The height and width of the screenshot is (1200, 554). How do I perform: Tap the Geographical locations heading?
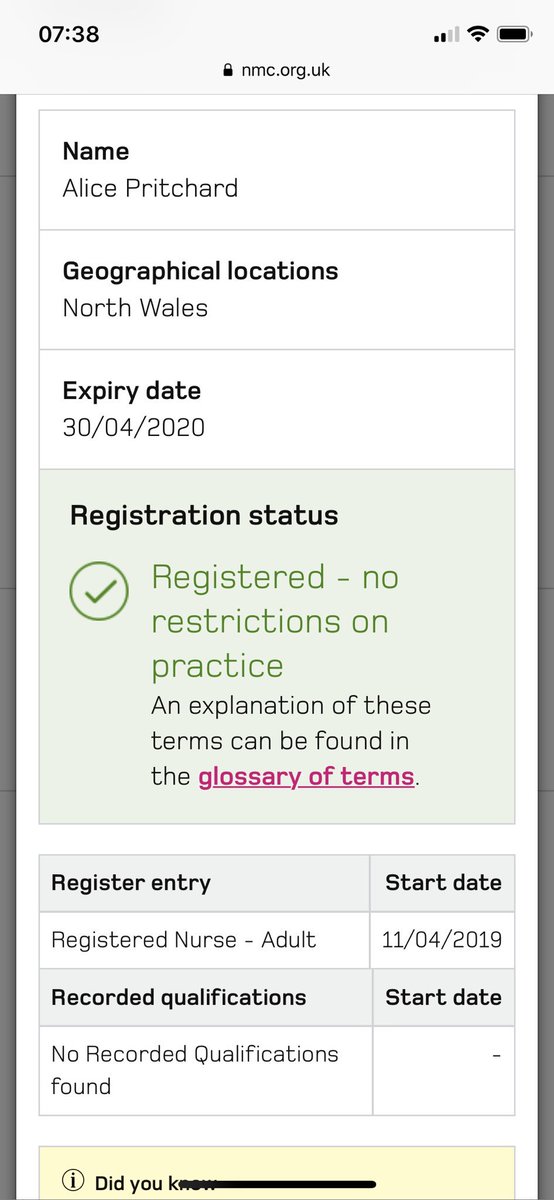(x=200, y=271)
